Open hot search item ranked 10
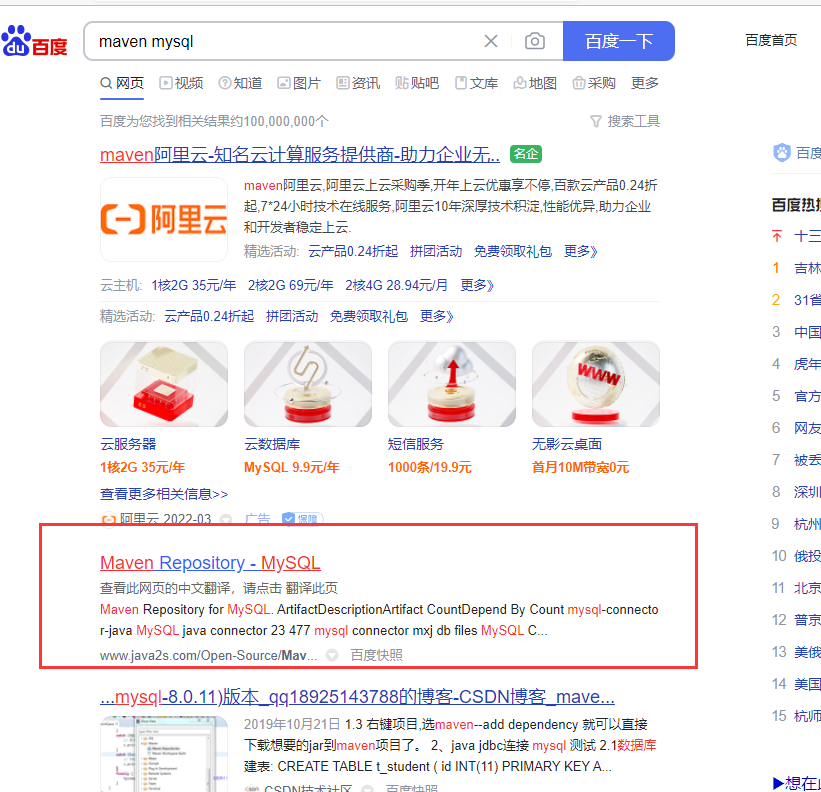The width and height of the screenshot is (821, 792). [807, 556]
